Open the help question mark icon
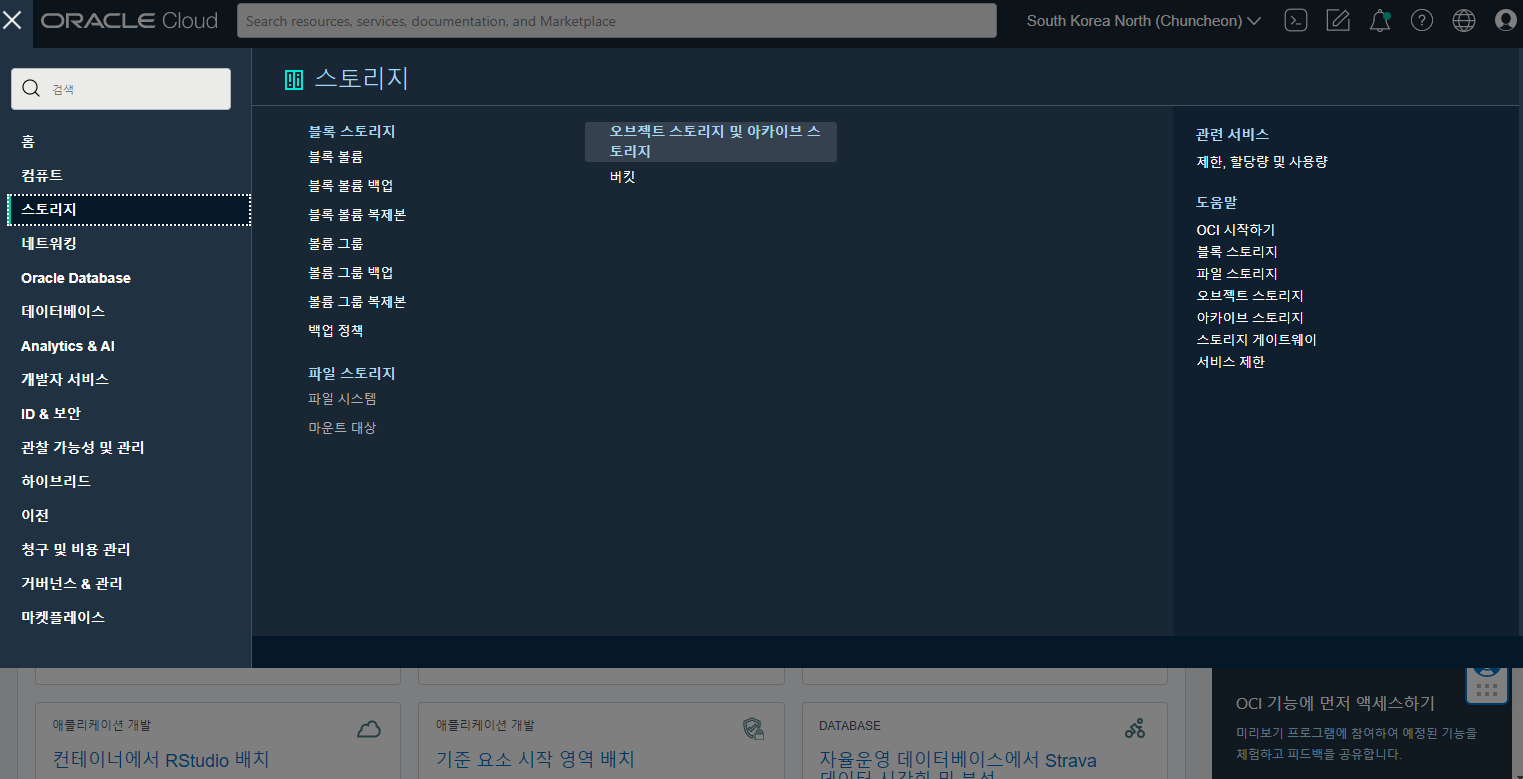Image resolution: width=1523 pixels, height=779 pixels. tap(1422, 20)
